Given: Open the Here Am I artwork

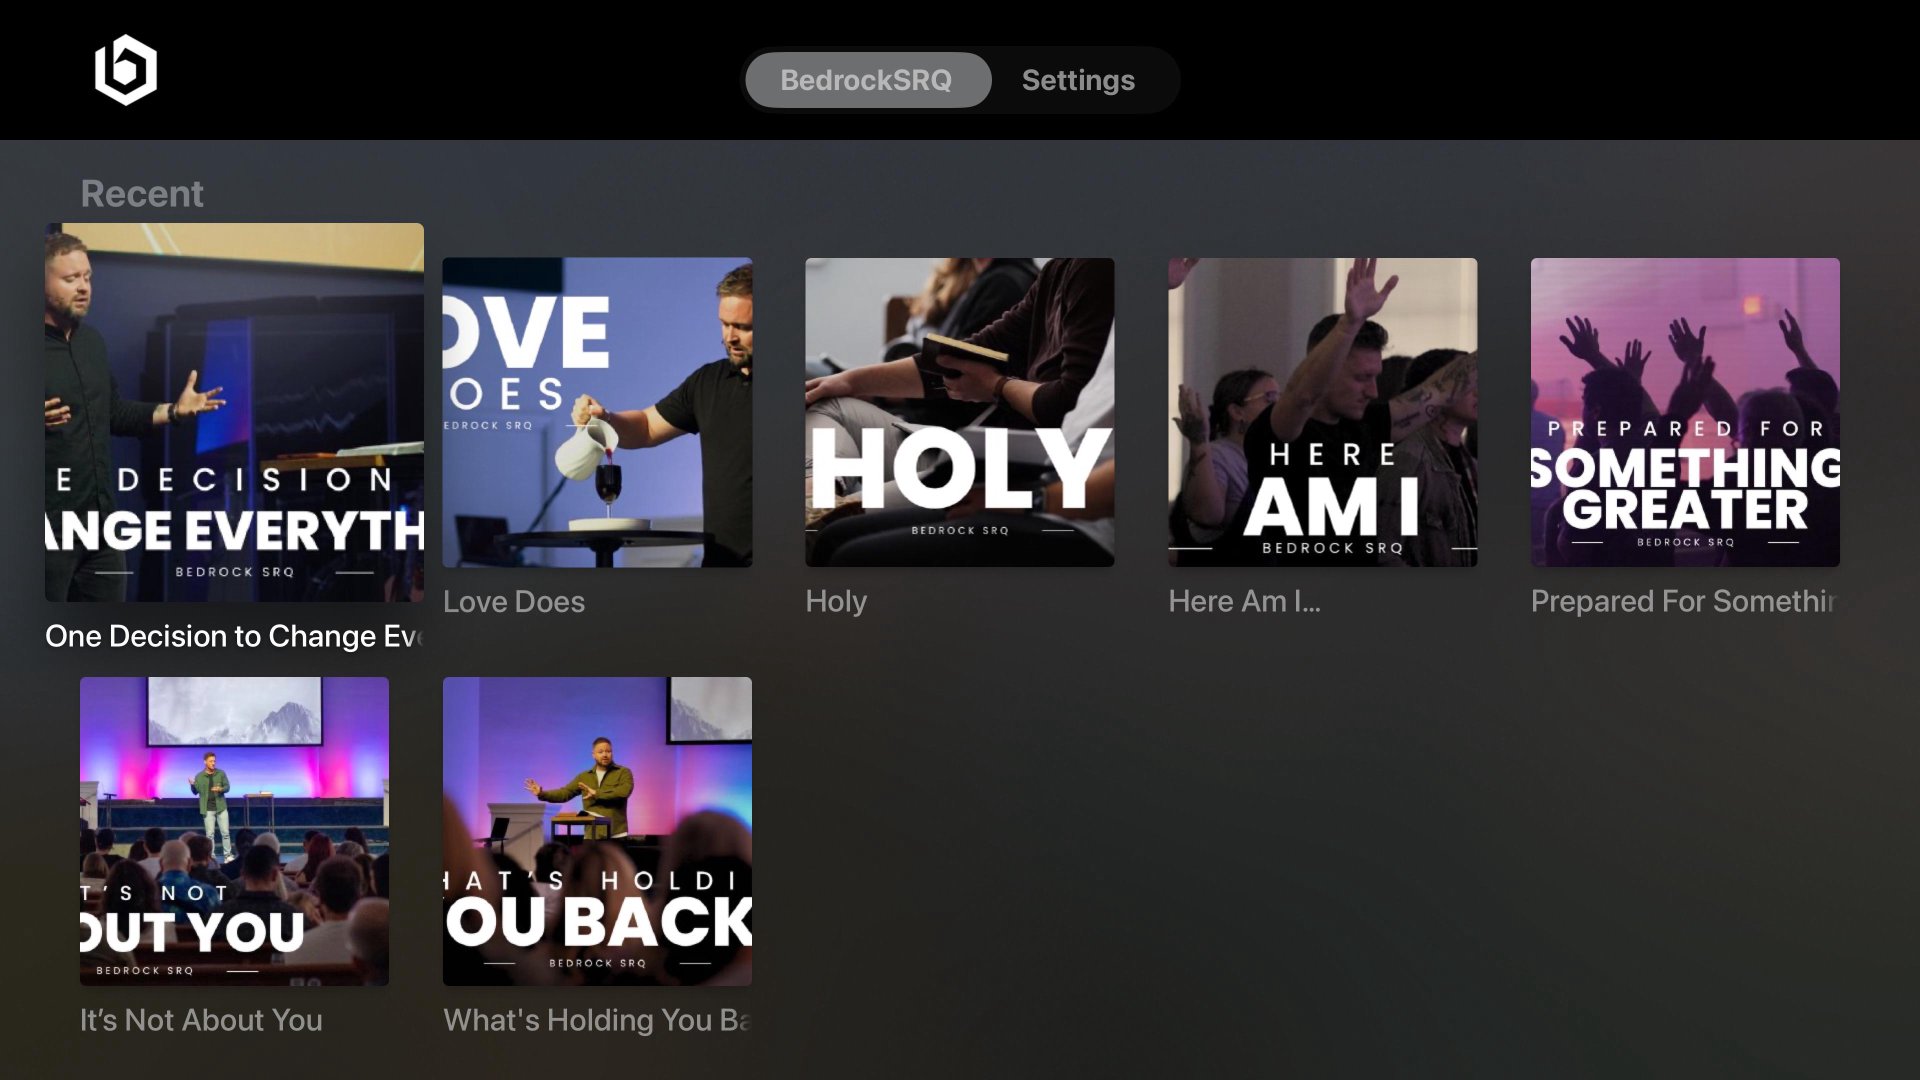Looking at the screenshot, I should 1322,412.
